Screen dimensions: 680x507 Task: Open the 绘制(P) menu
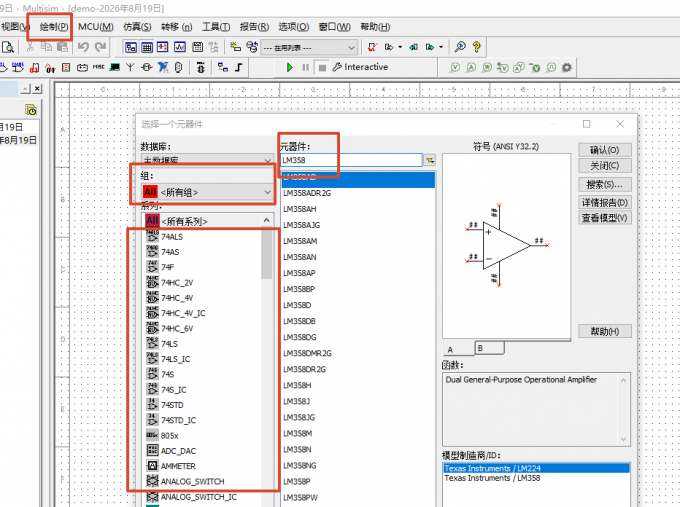click(x=54, y=27)
